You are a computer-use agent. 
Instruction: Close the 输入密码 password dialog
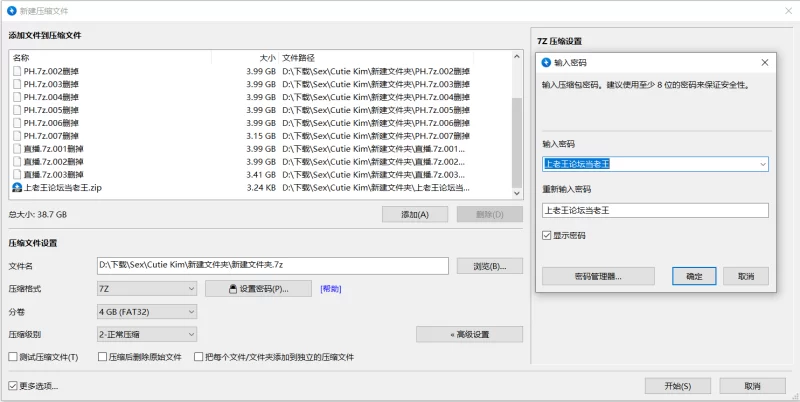[x=764, y=62]
